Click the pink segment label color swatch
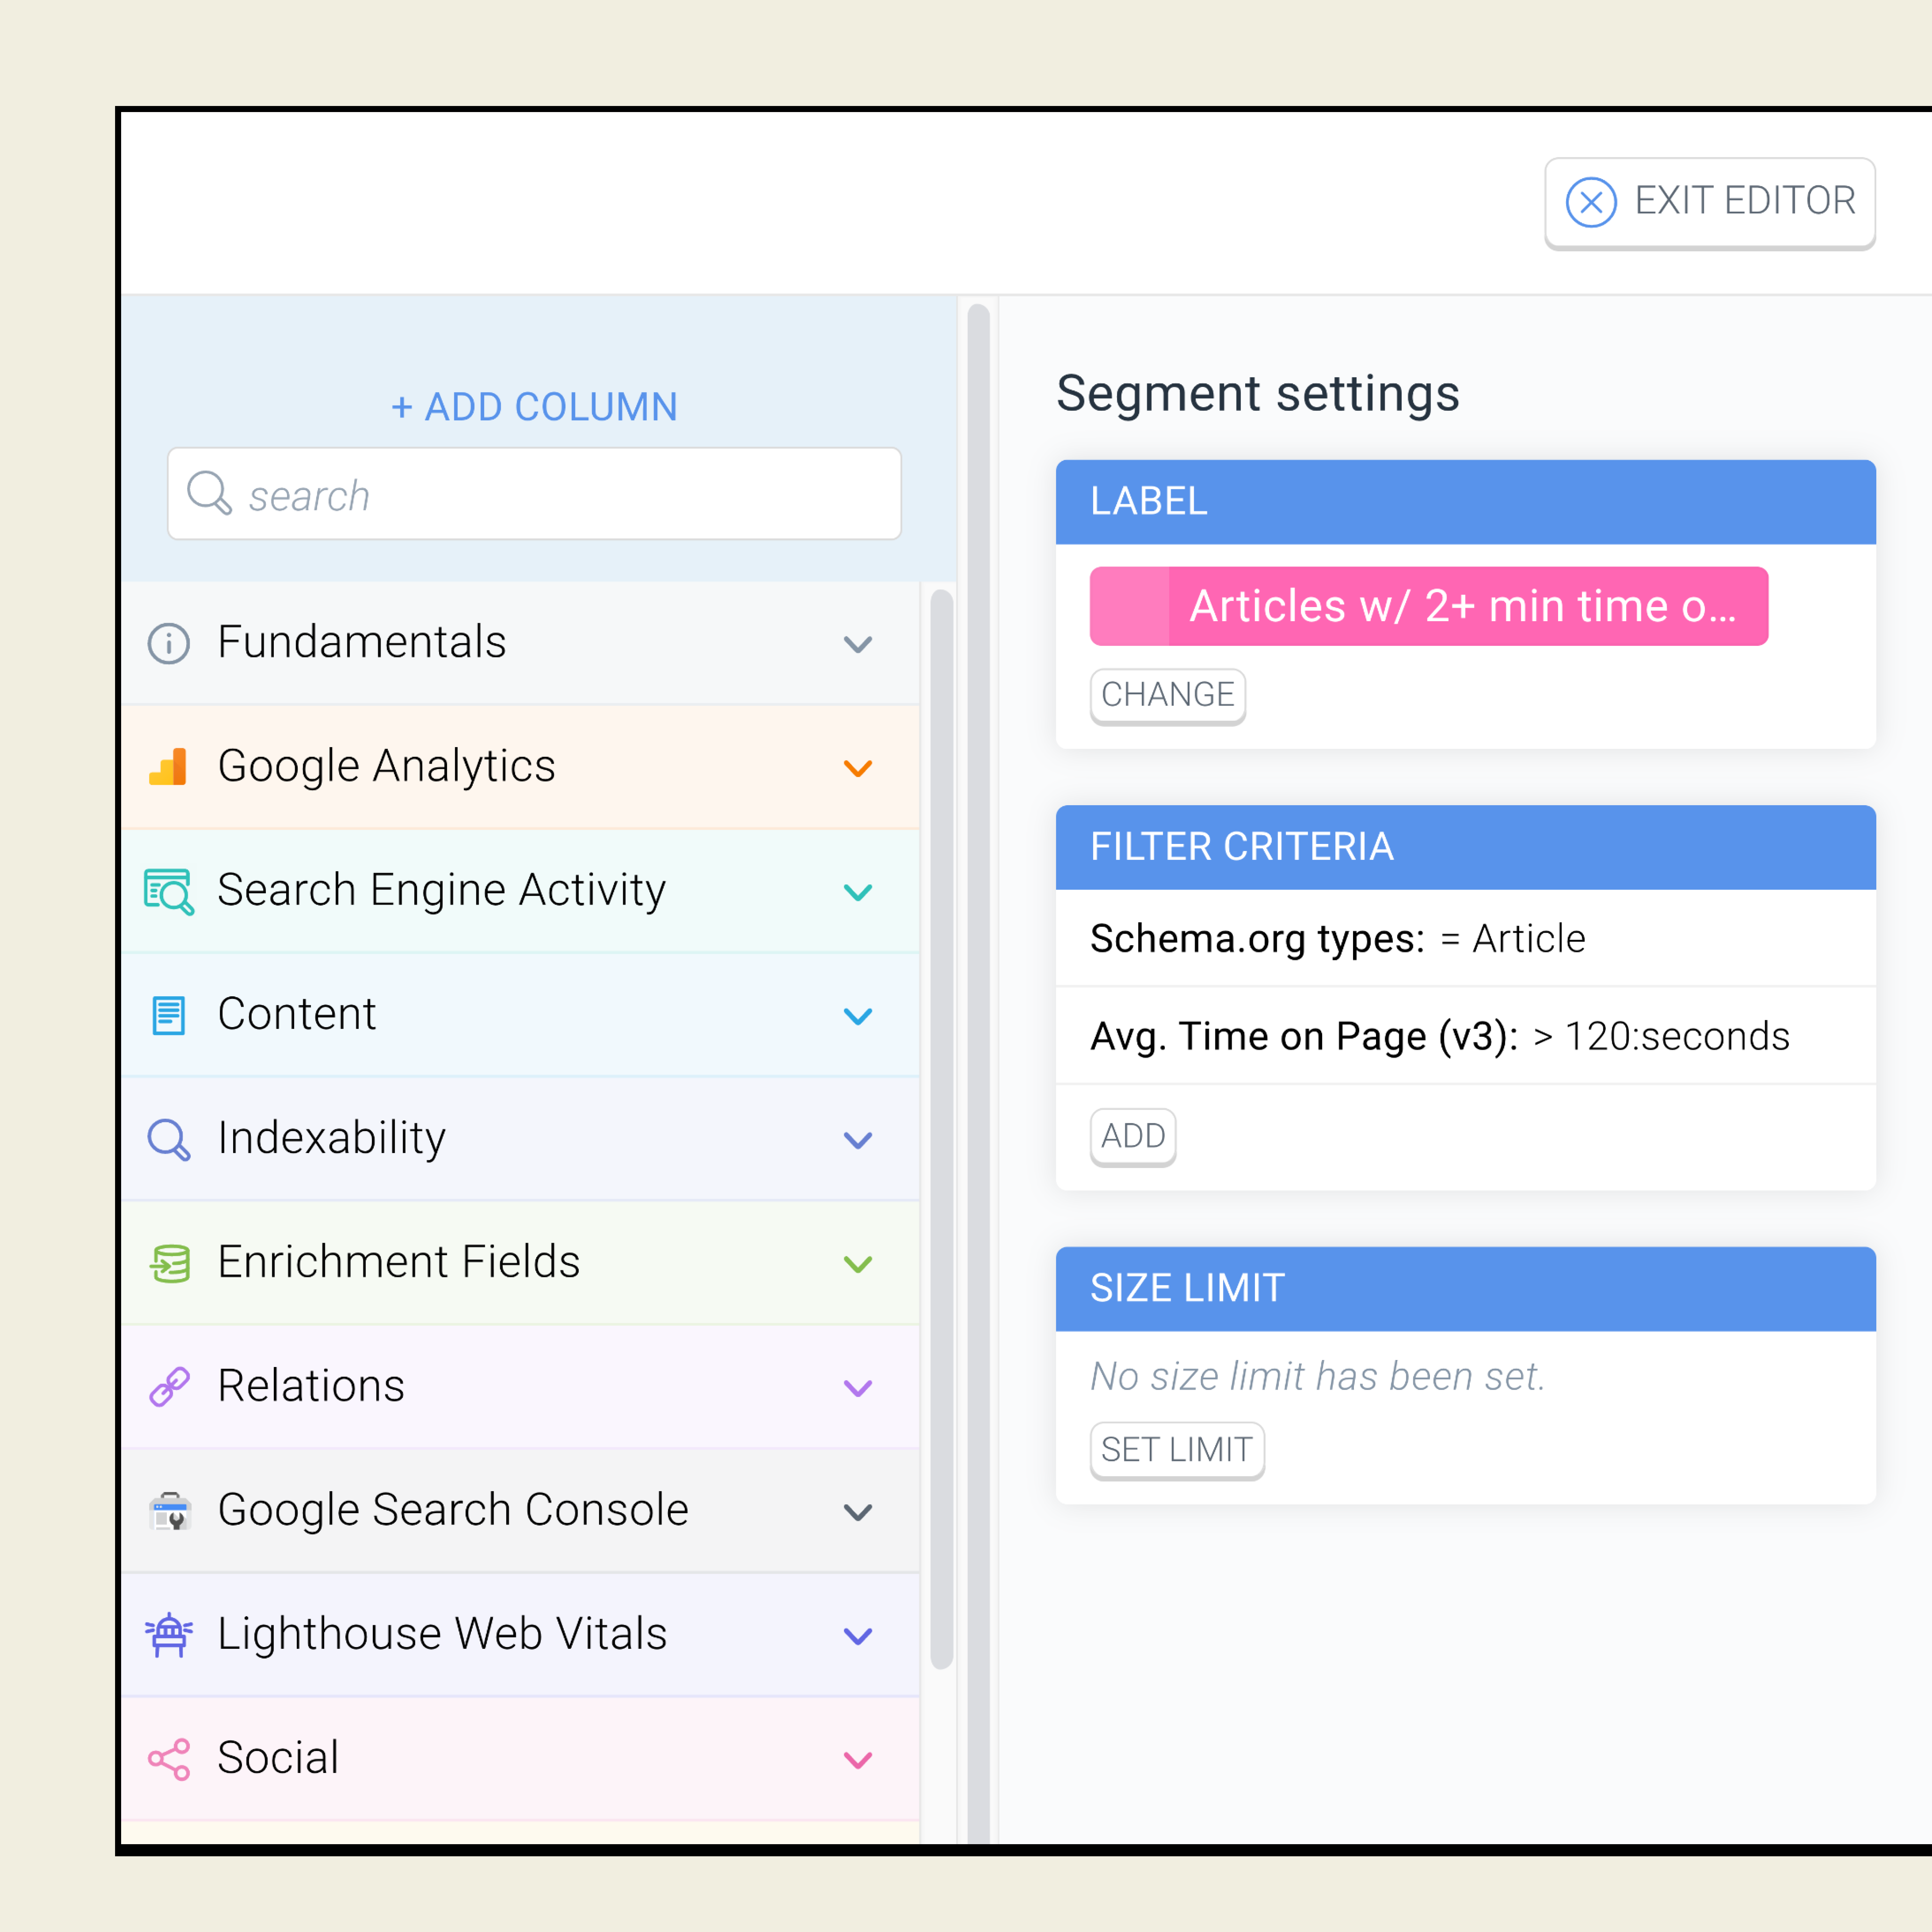The height and width of the screenshot is (1932, 1932). tap(1129, 606)
